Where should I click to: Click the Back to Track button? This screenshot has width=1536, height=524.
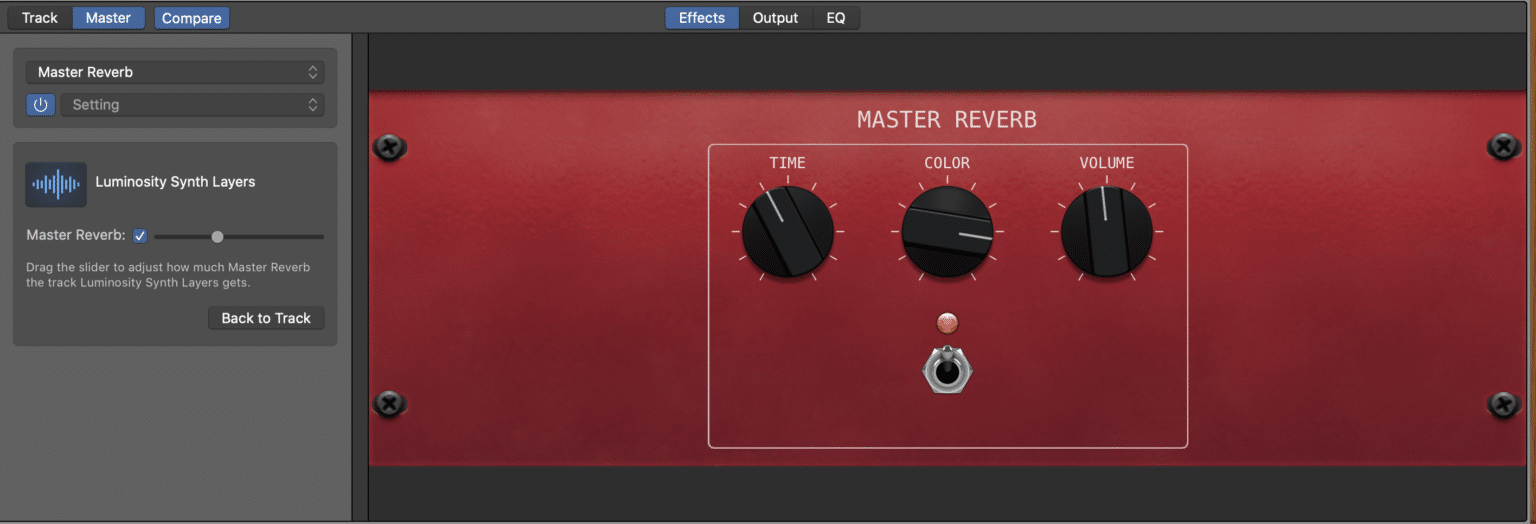click(266, 318)
